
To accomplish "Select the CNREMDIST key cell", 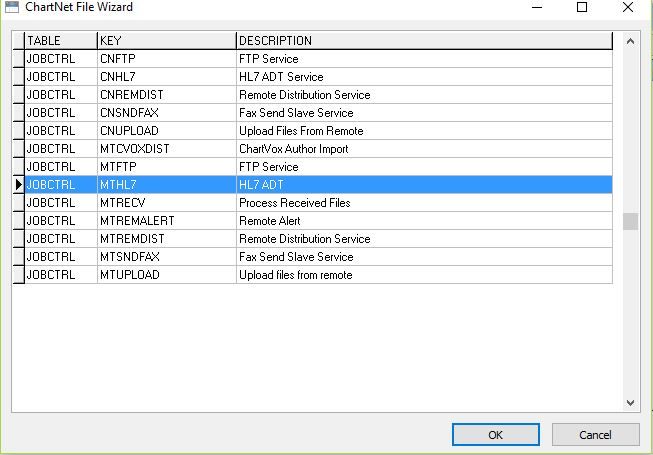I will [x=167, y=94].
